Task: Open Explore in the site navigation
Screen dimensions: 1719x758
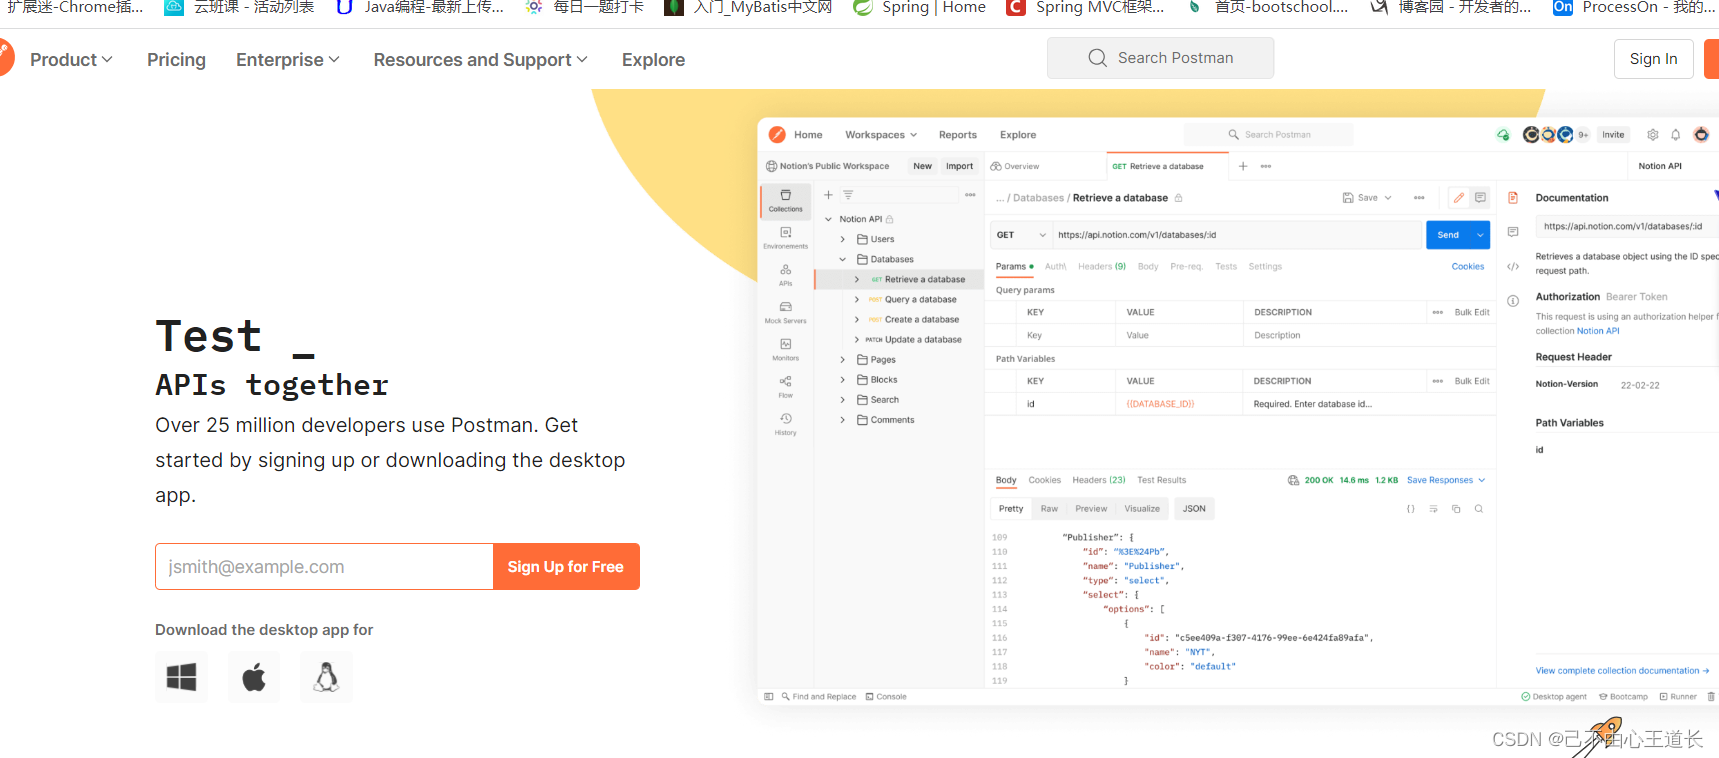Action: click(x=653, y=60)
